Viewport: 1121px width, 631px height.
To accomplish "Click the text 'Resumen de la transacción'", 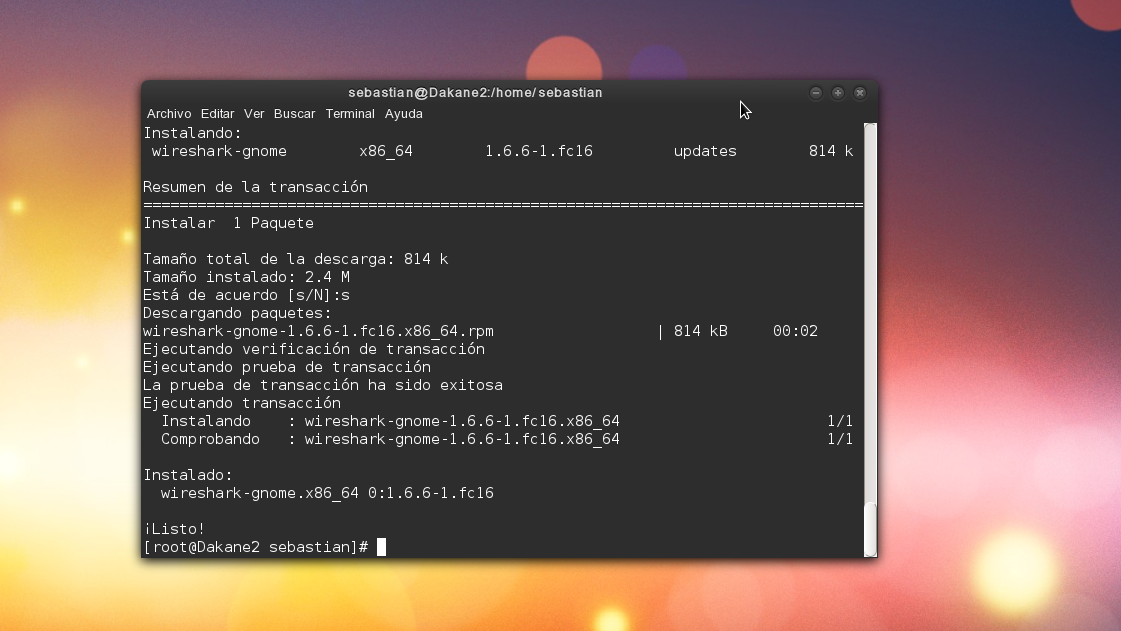I will (x=255, y=187).
